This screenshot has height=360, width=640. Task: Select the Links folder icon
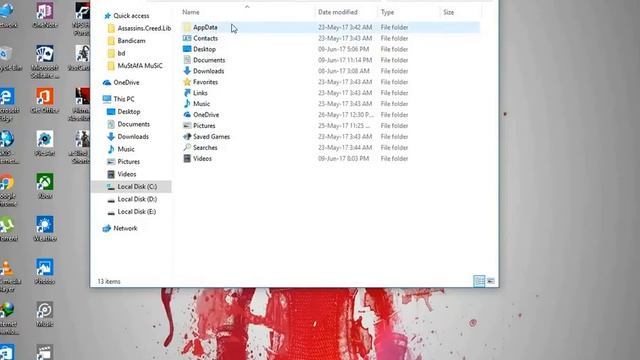[187, 93]
